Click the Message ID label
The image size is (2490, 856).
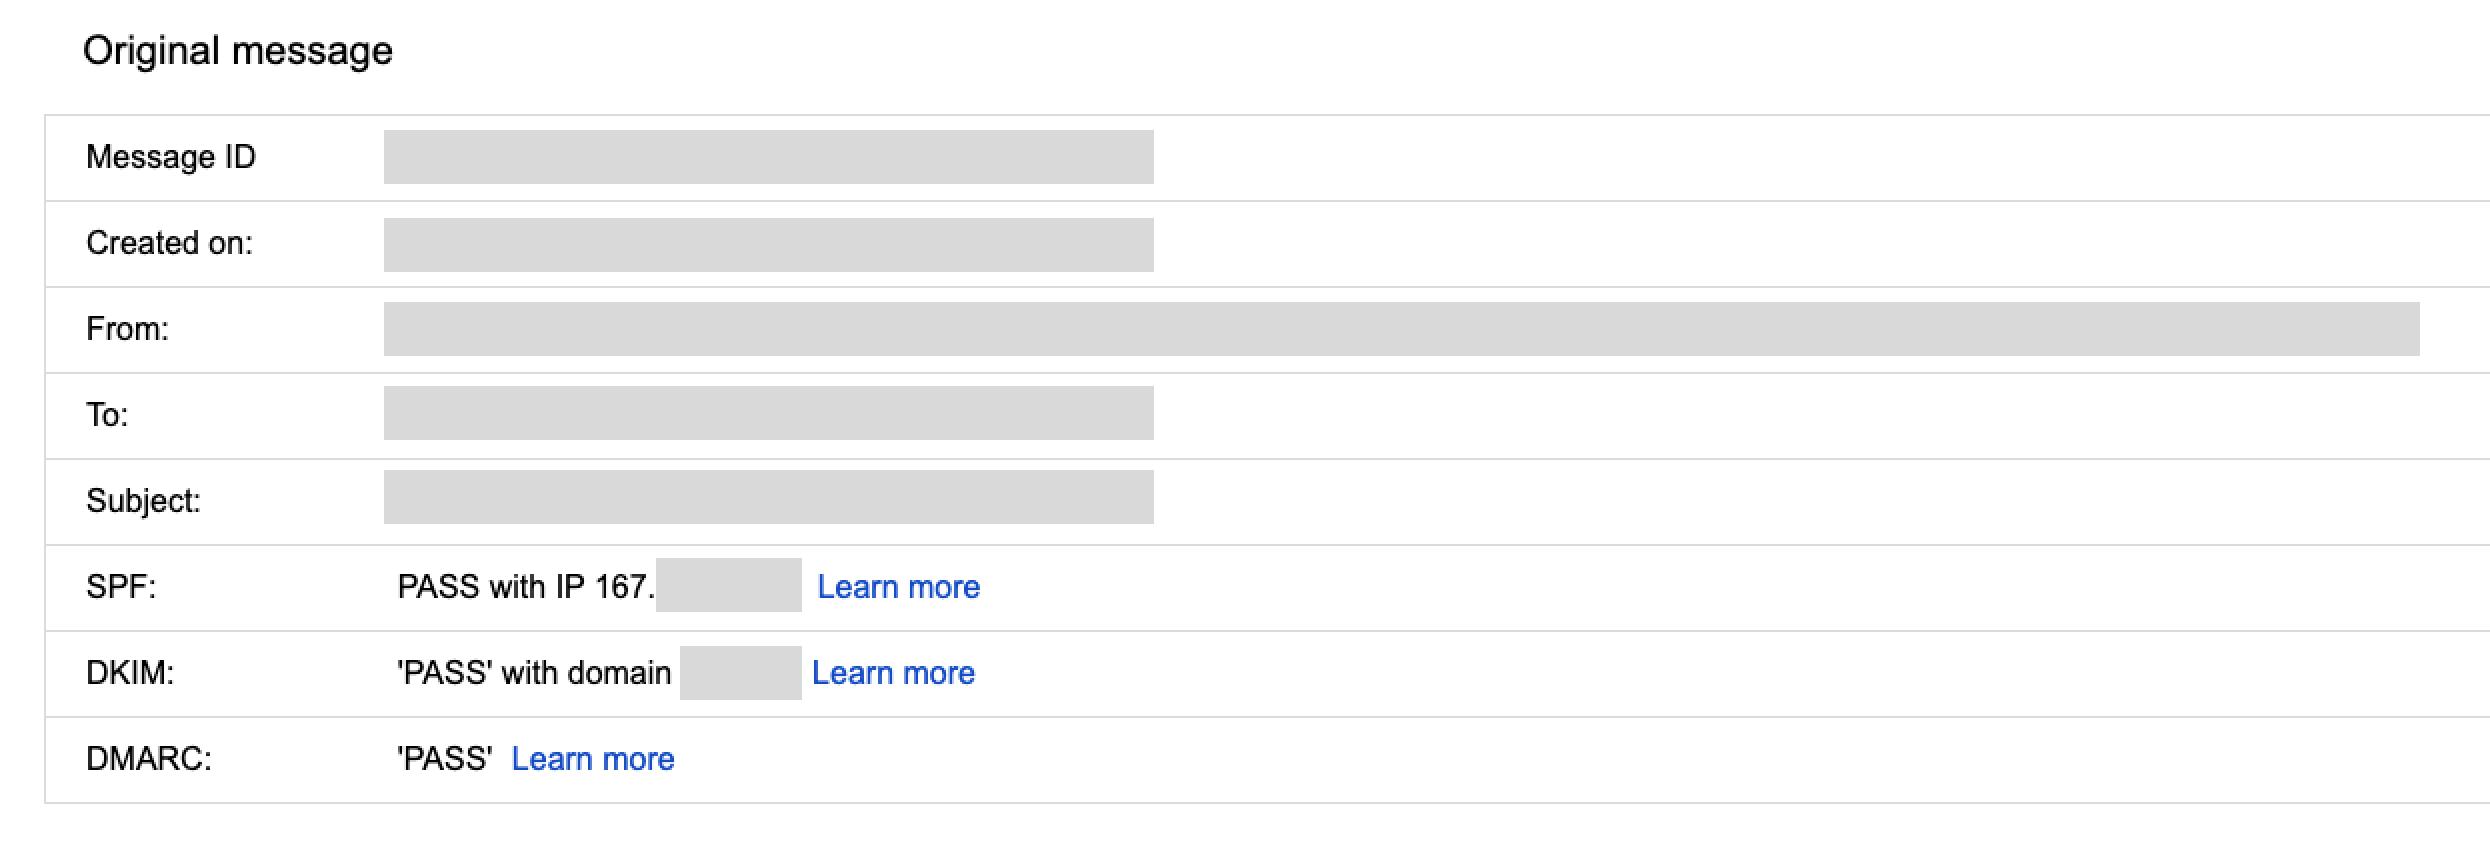point(171,157)
